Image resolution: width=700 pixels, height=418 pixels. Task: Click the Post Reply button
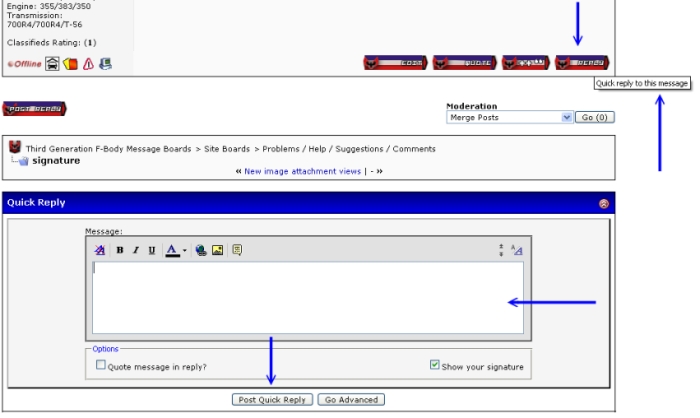[35, 108]
